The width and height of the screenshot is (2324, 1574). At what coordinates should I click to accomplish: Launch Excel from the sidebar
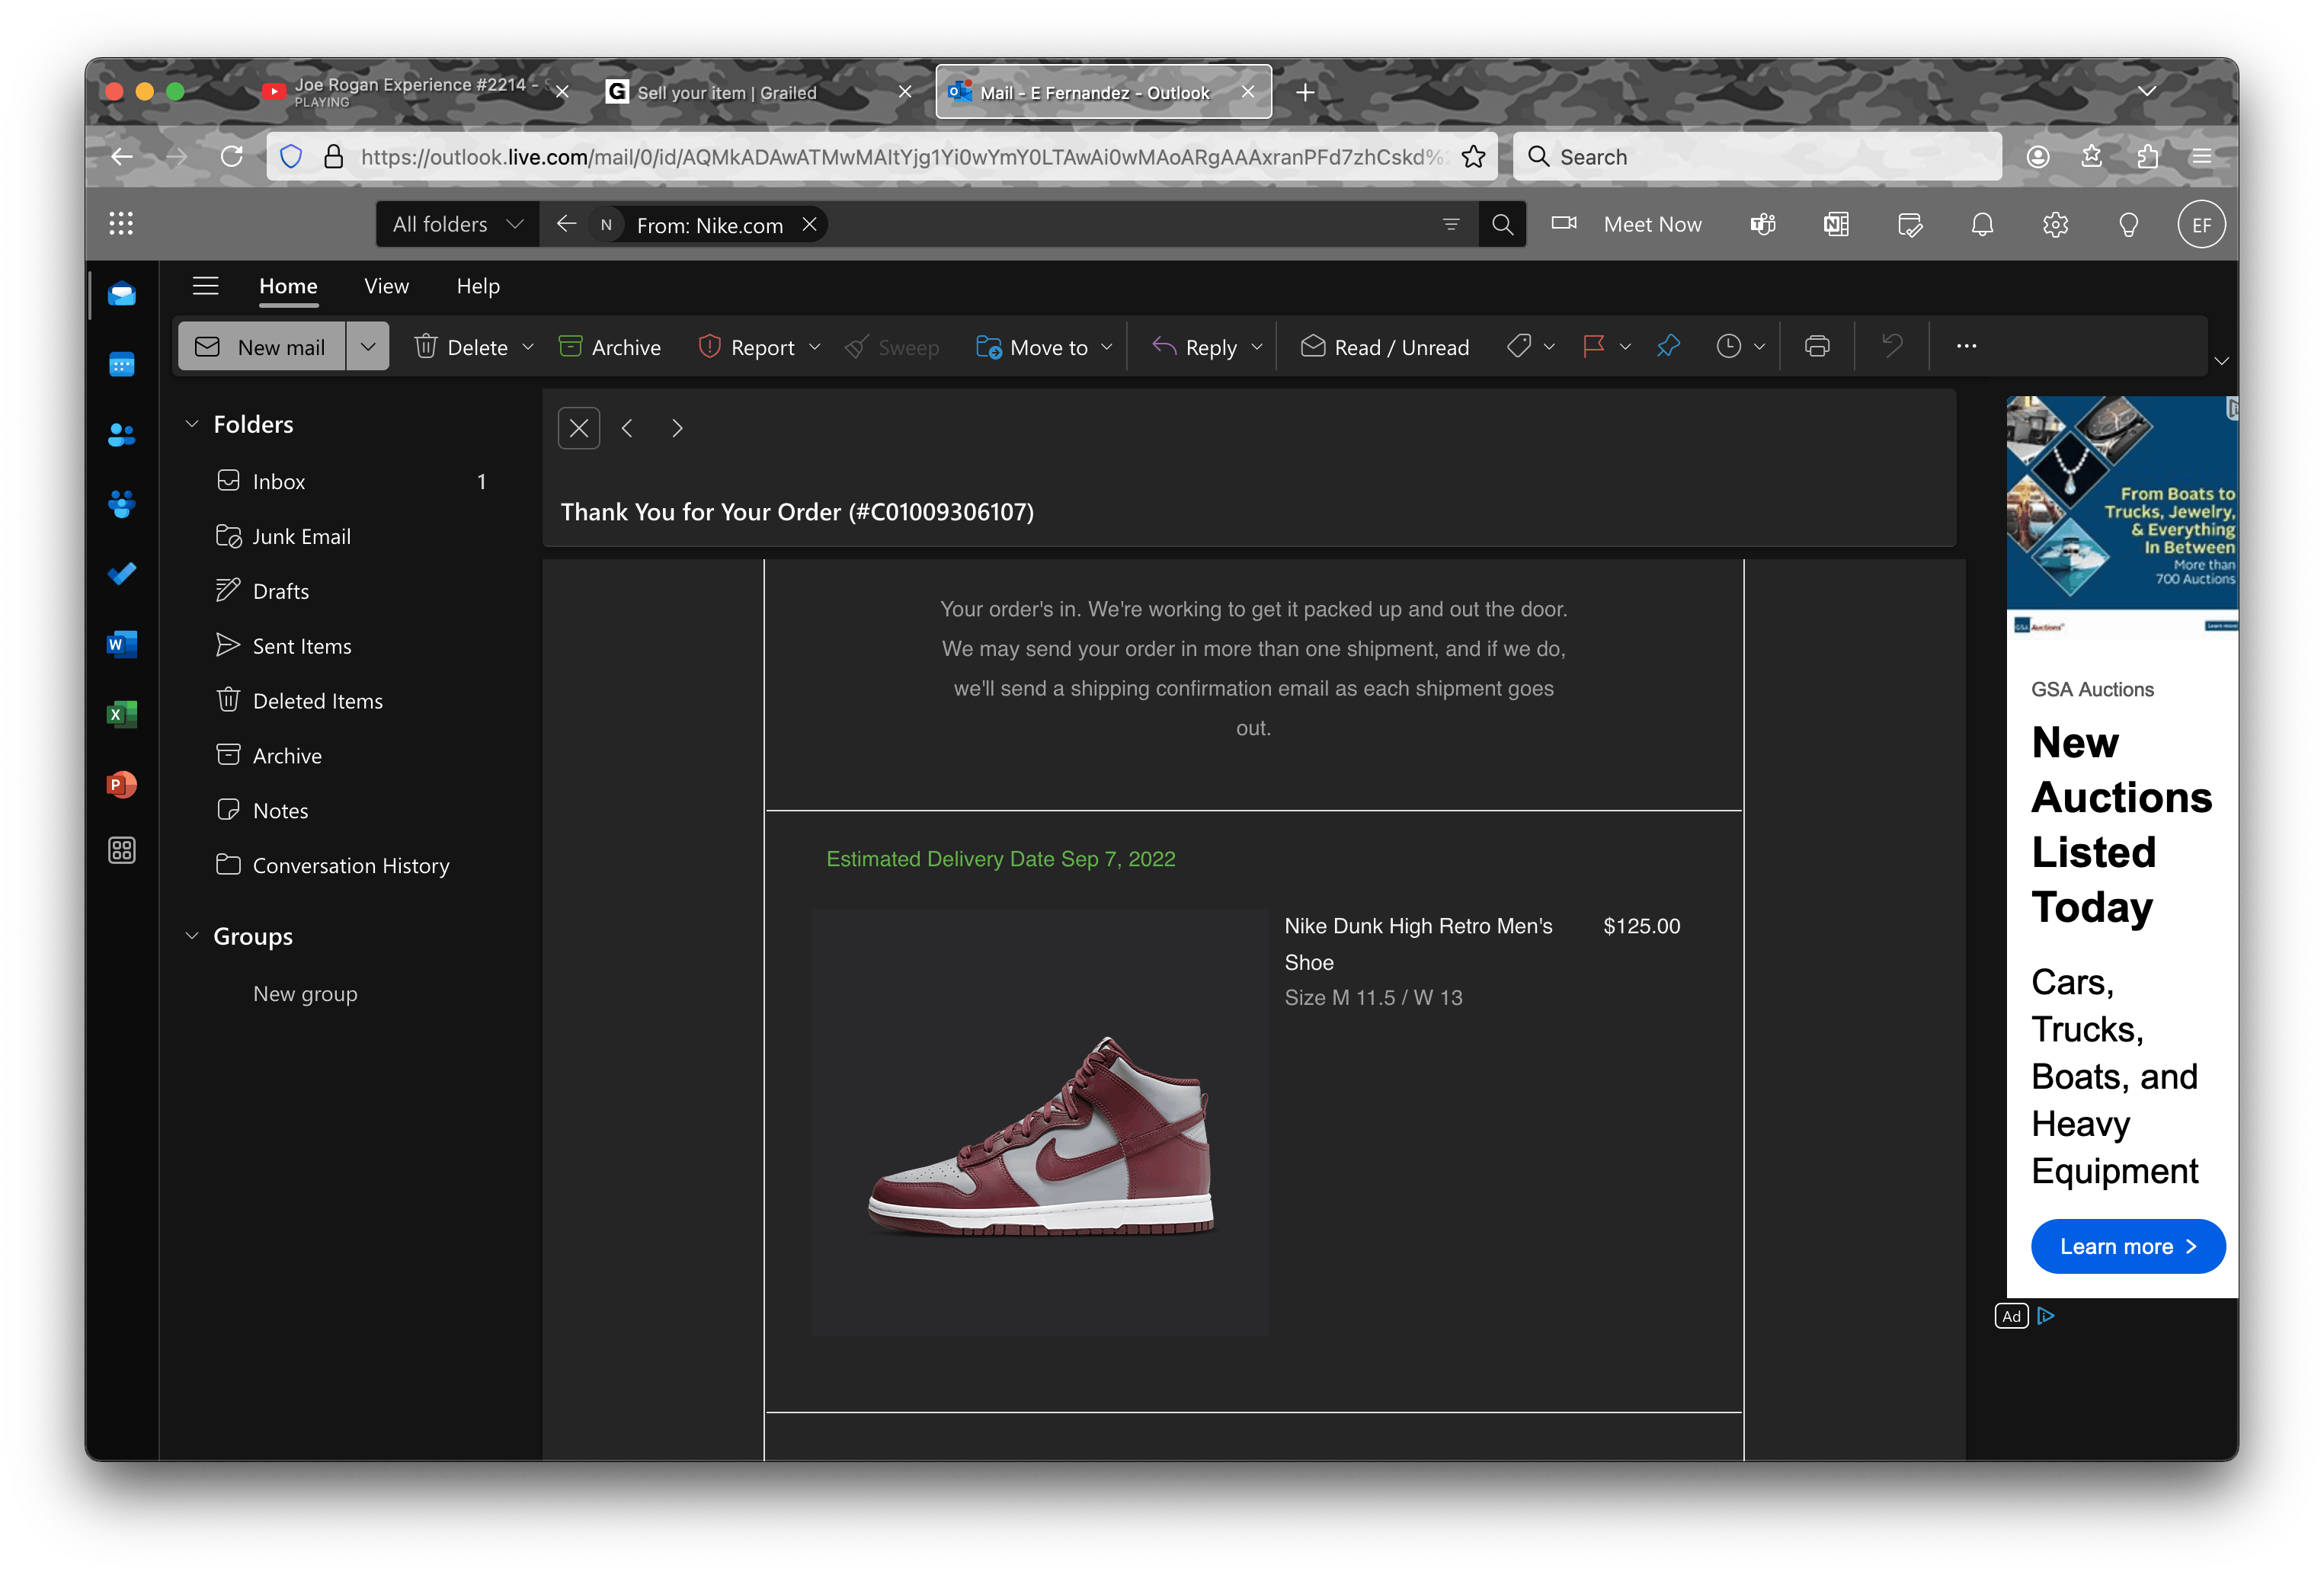point(122,714)
